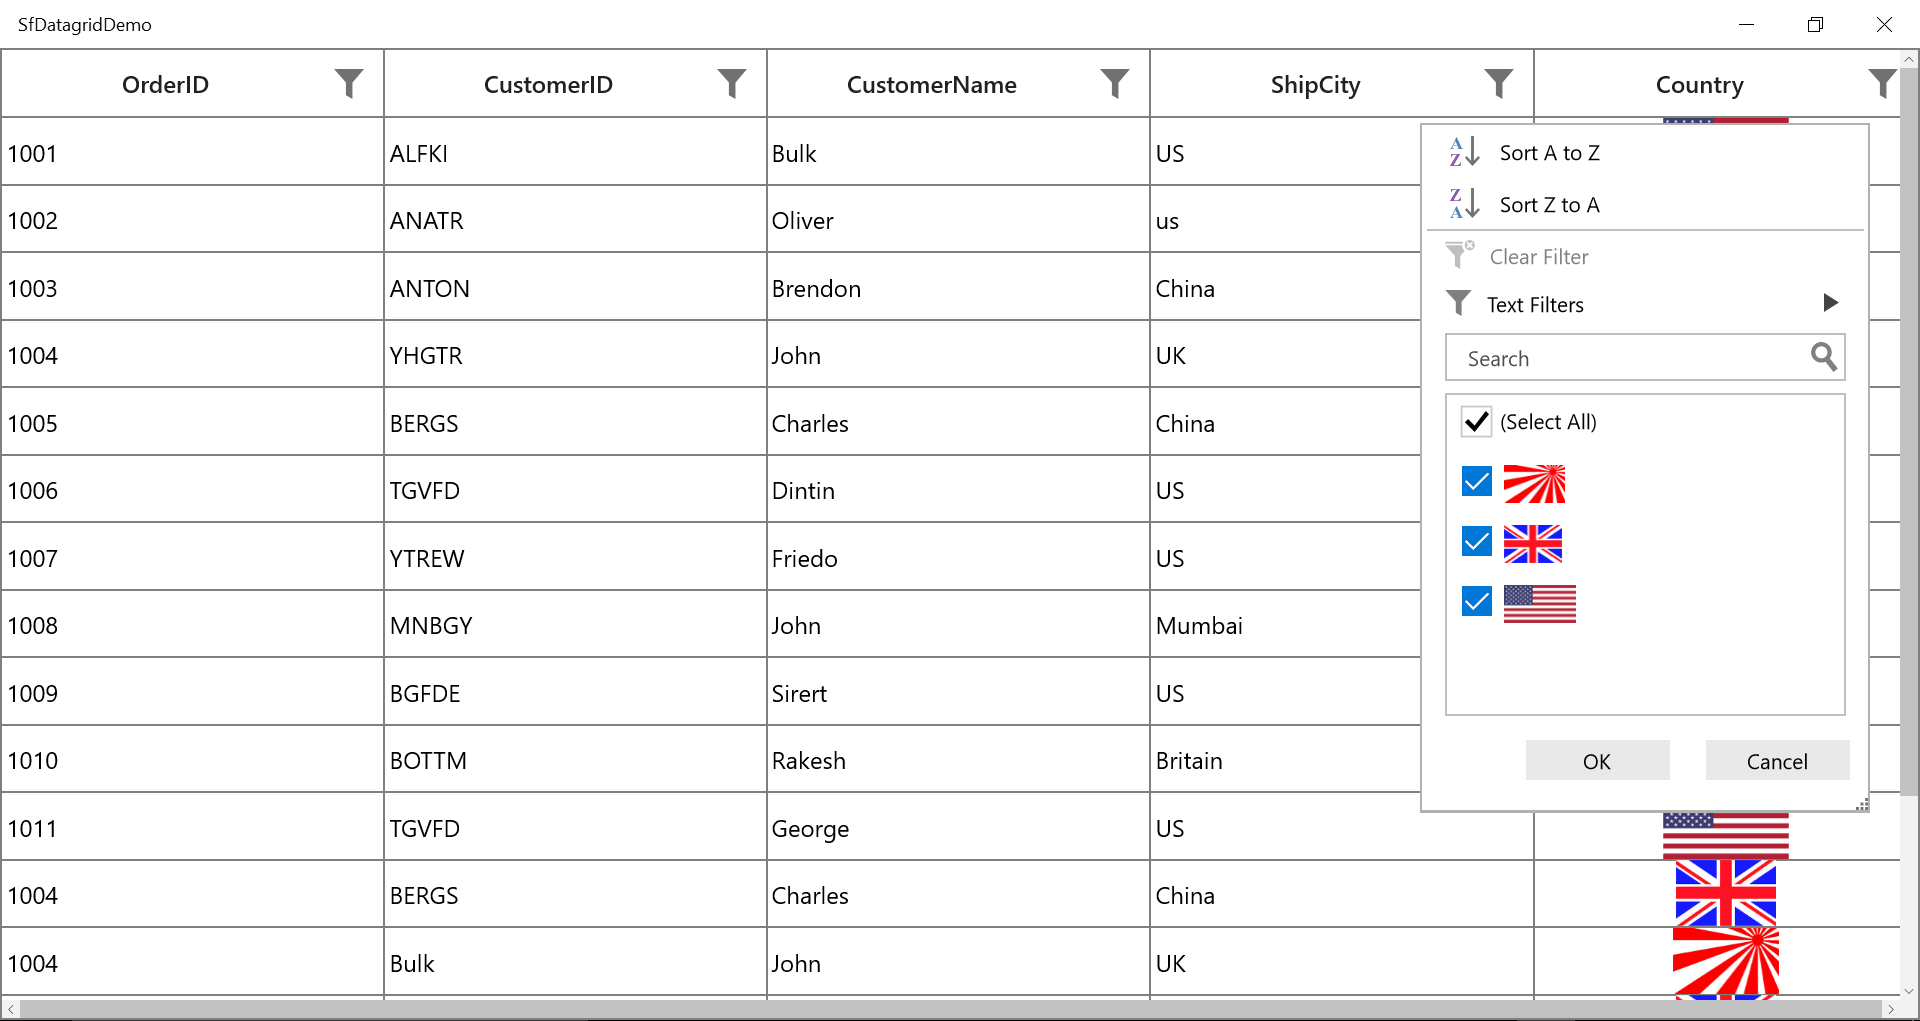Click the UK flag in BERGS 1004 row
This screenshot has width=1920, height=1021.
tap(1726, 894)
